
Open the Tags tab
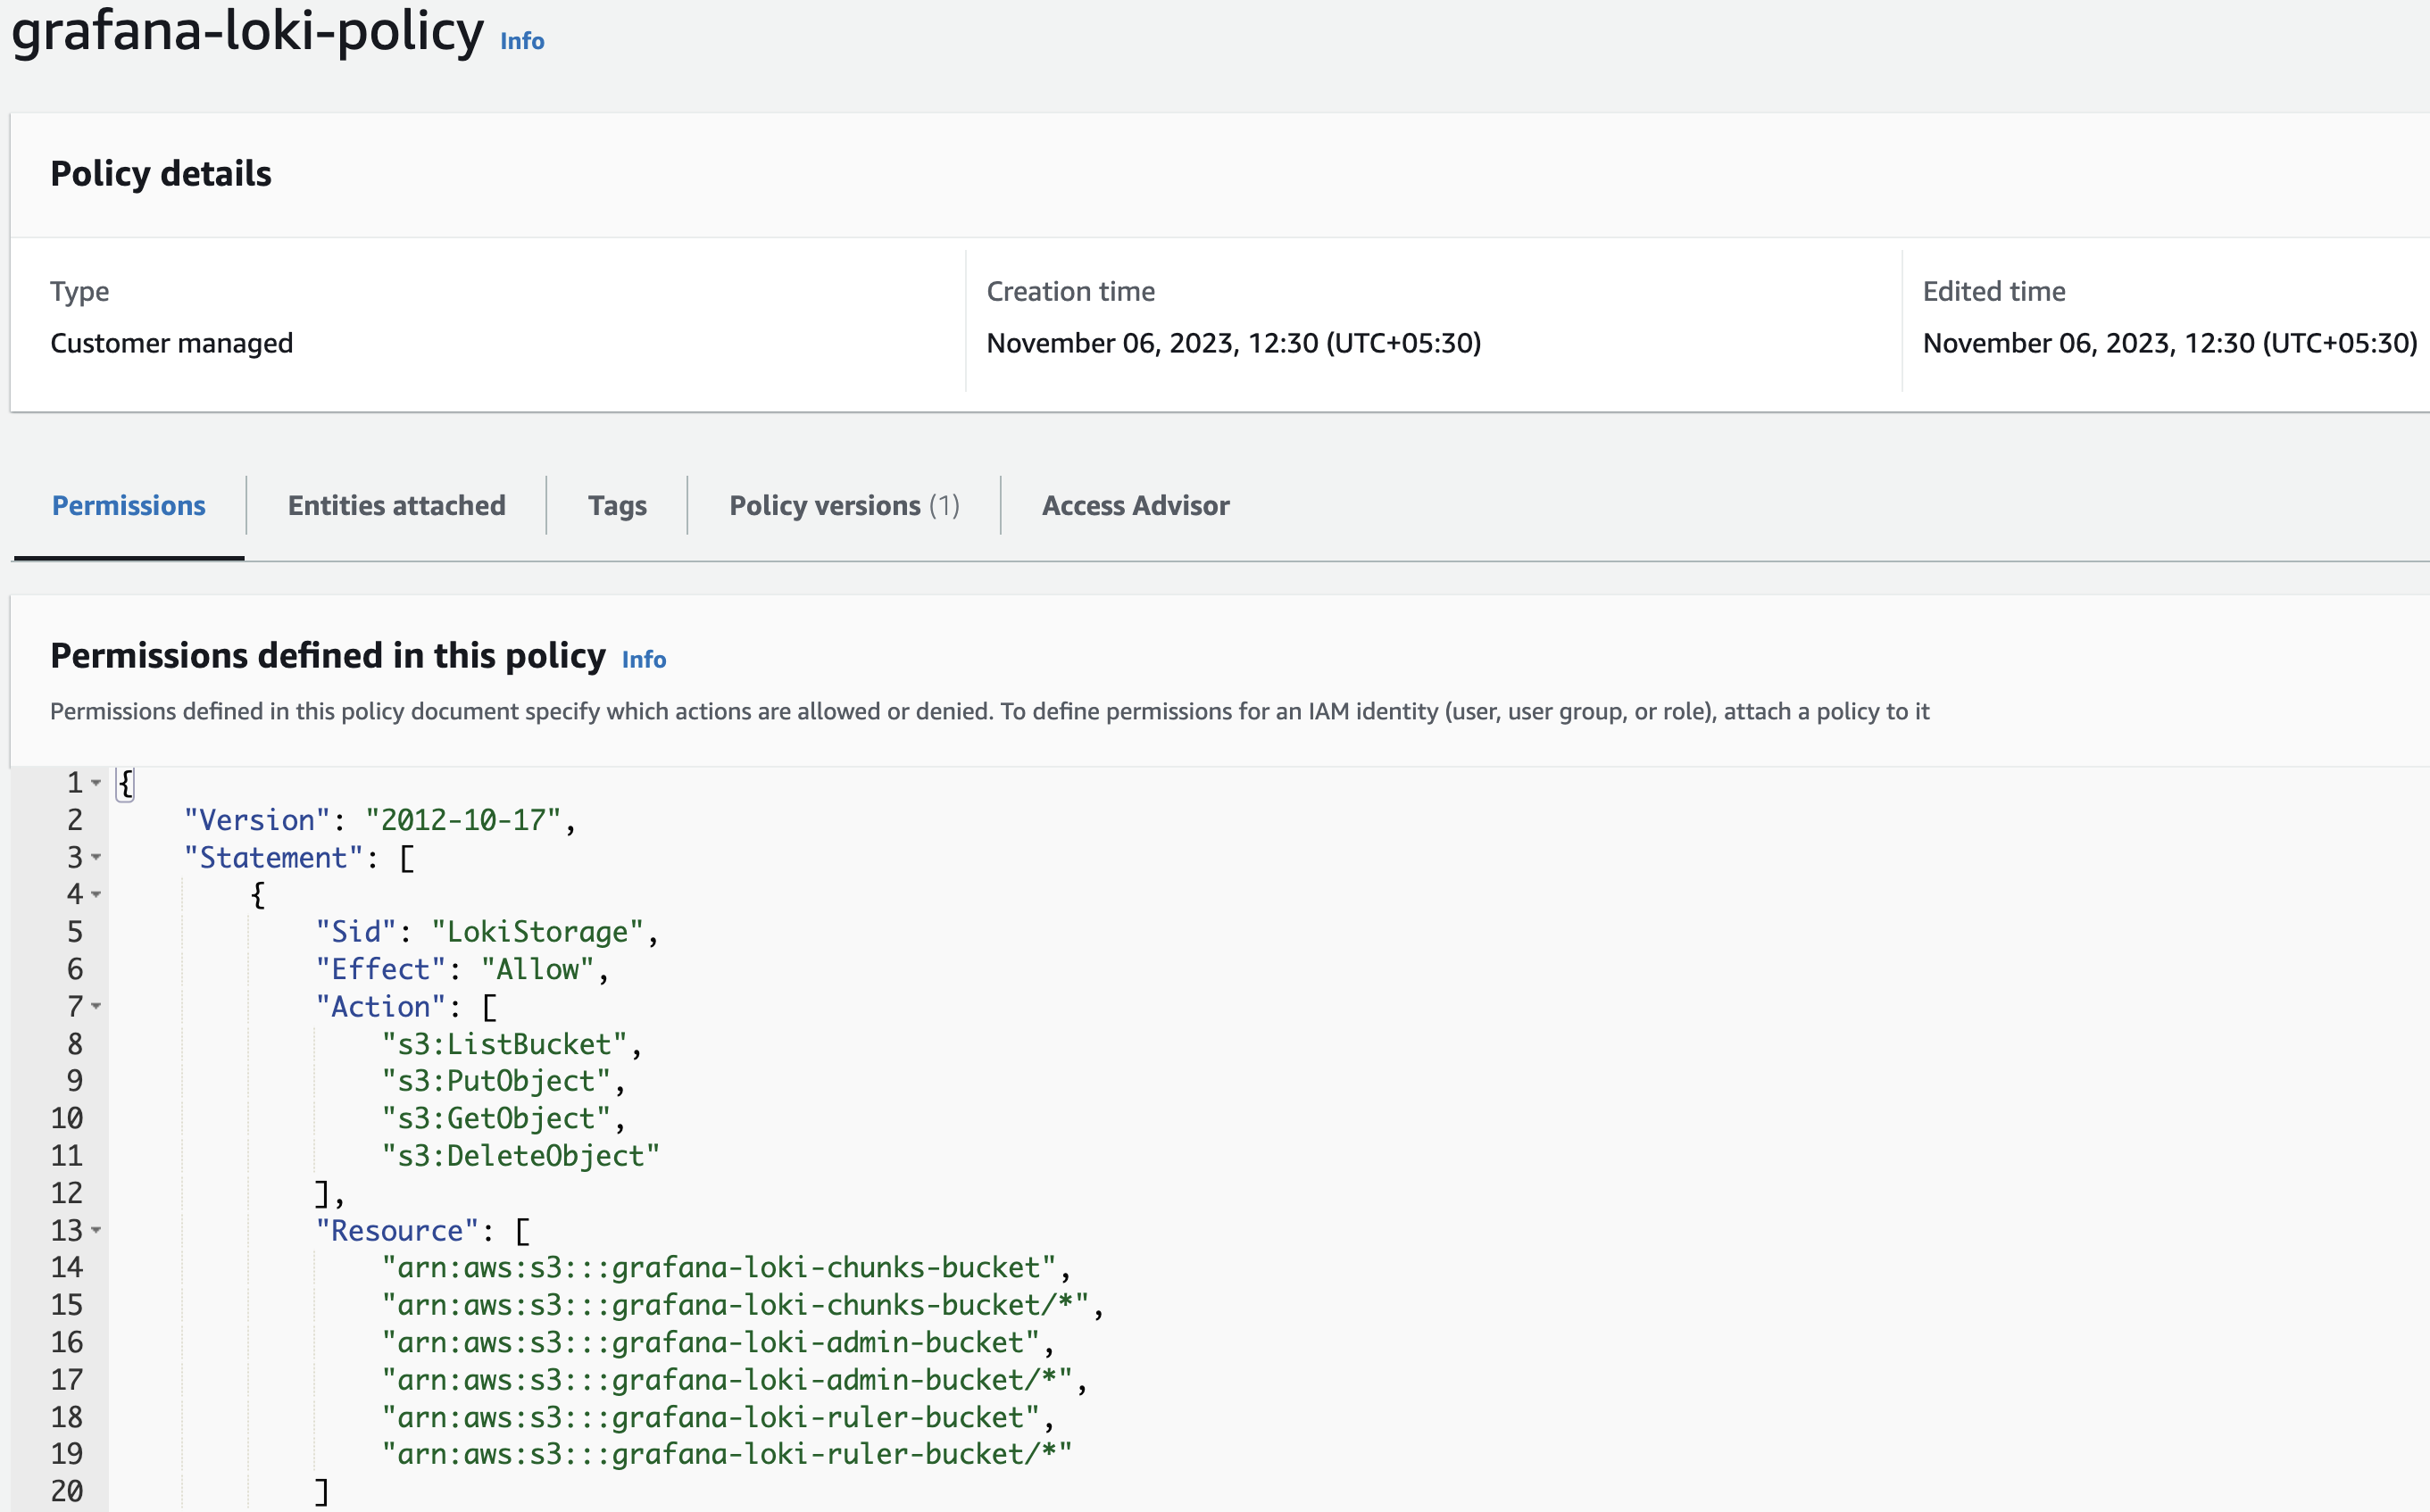tap(617, 505)
